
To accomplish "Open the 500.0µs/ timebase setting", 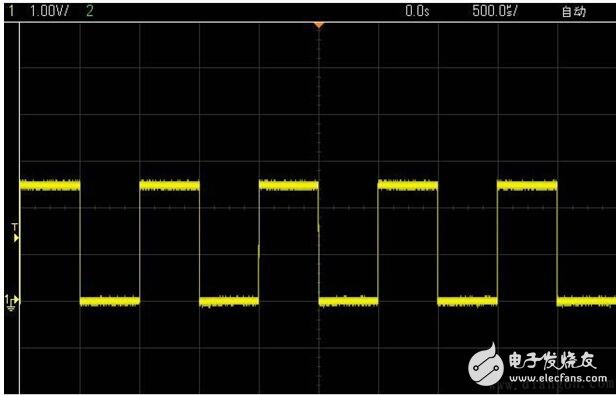I will [495, 11].
